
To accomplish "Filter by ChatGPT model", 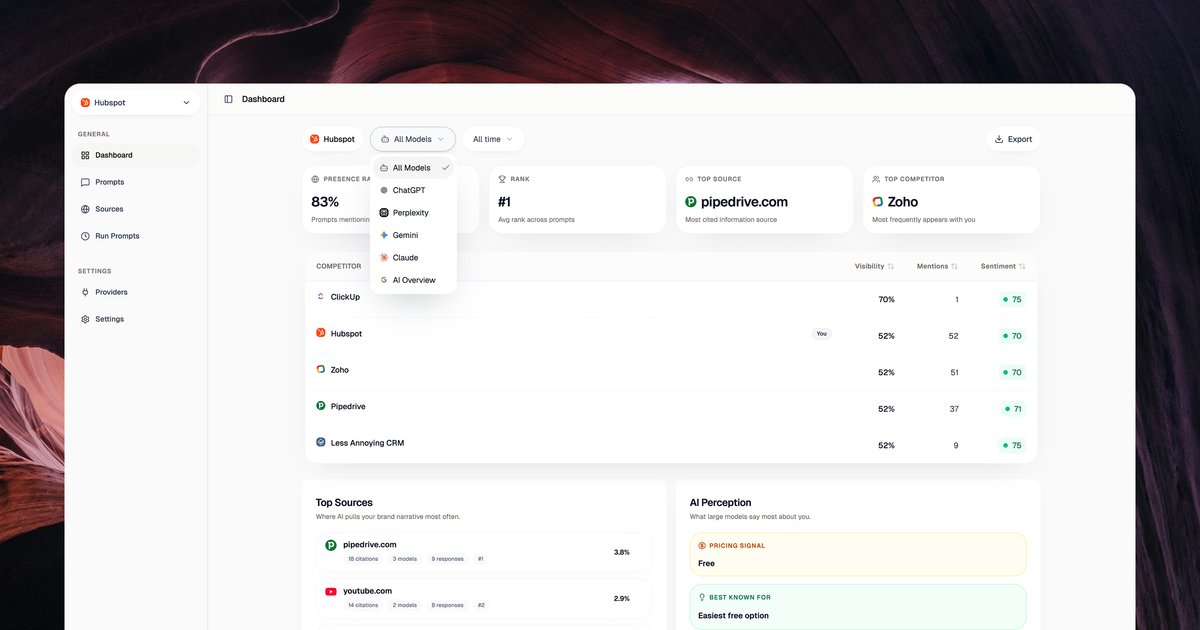I will pos(414,190).
